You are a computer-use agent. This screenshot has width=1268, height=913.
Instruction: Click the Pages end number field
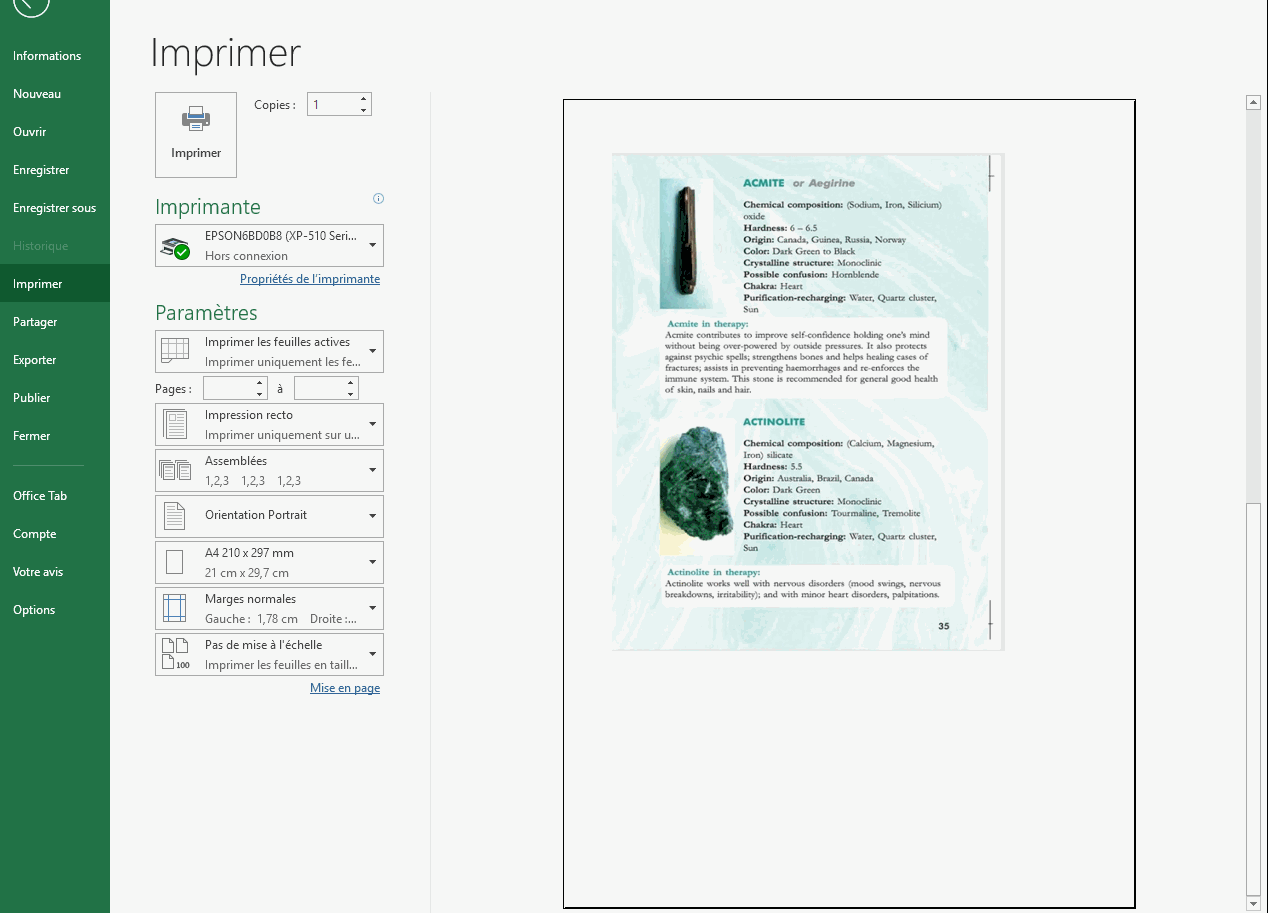pyautogui.click(x=320, y=388)
